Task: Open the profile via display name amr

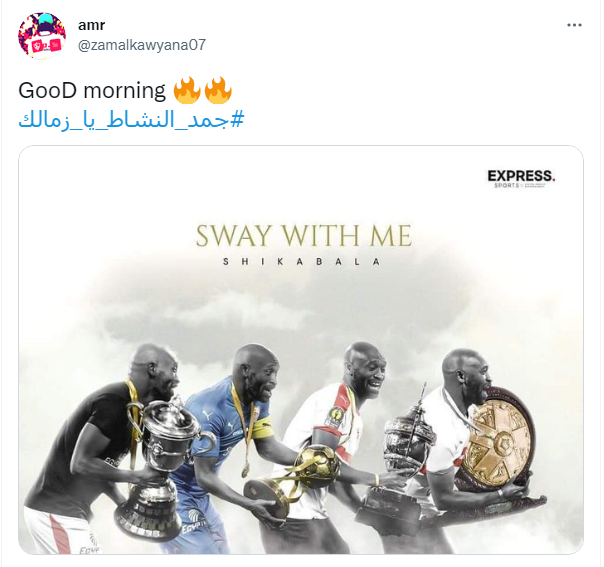Action: 91,25
